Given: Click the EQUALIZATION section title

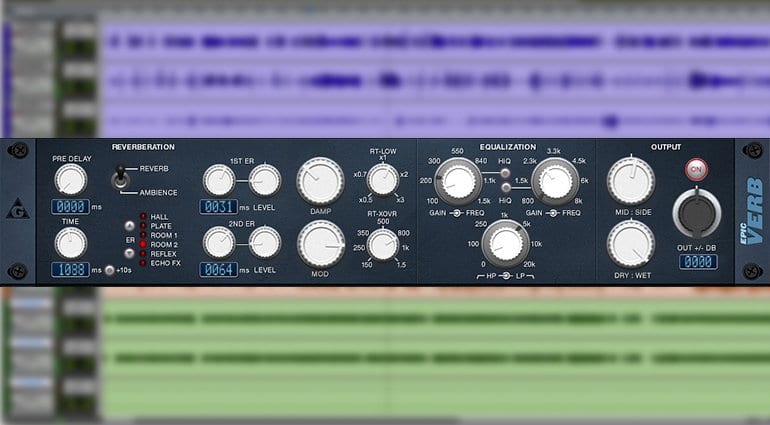Looking at the screenshot, I should 508,147.
